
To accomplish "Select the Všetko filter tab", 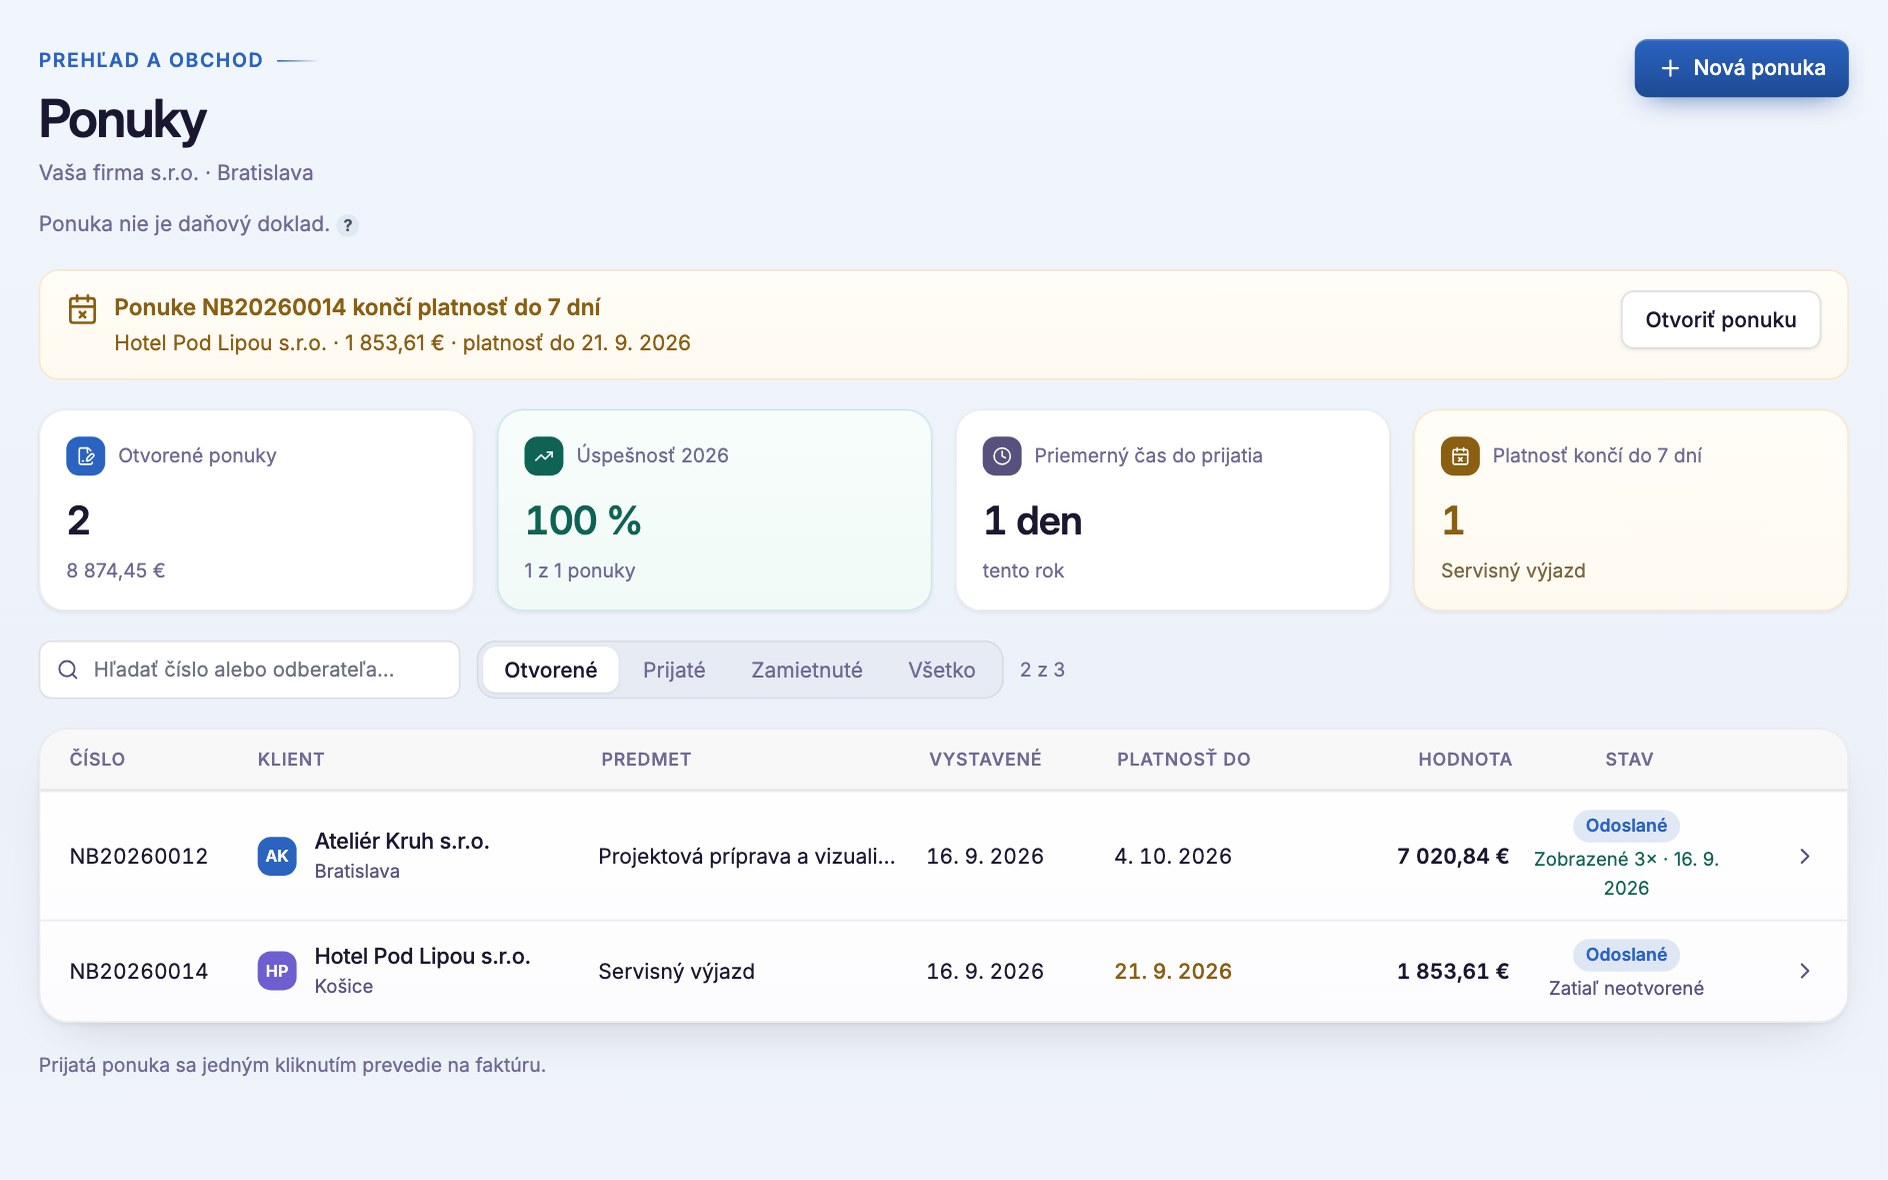I will (x=942, y=670).
